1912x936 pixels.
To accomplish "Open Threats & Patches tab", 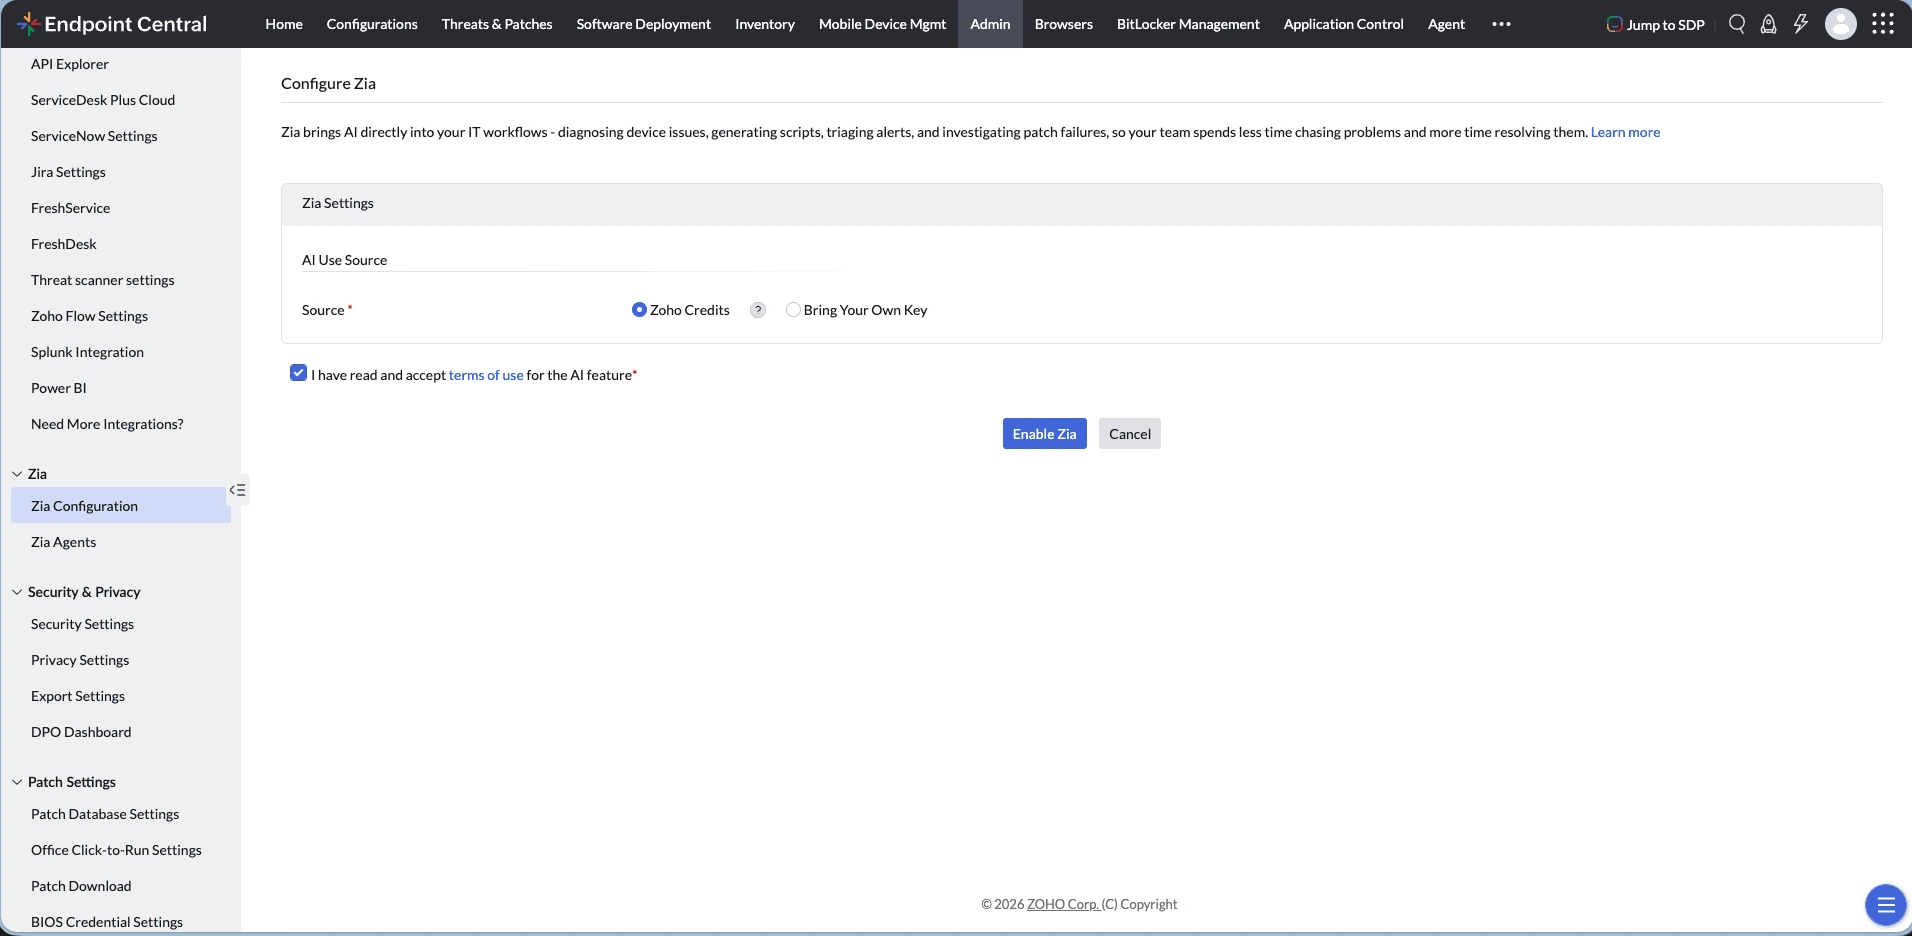I will [x=497, y=24].
